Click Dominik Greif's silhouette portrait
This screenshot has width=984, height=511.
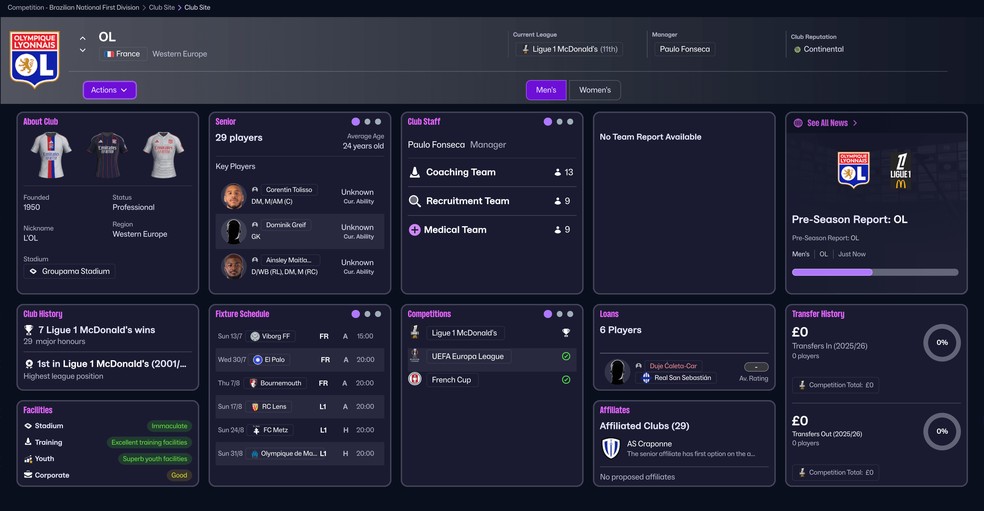(233, 231)
